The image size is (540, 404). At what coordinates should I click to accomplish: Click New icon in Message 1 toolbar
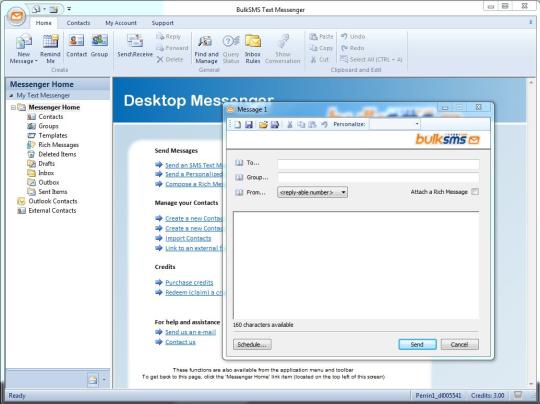coord(238,124)
